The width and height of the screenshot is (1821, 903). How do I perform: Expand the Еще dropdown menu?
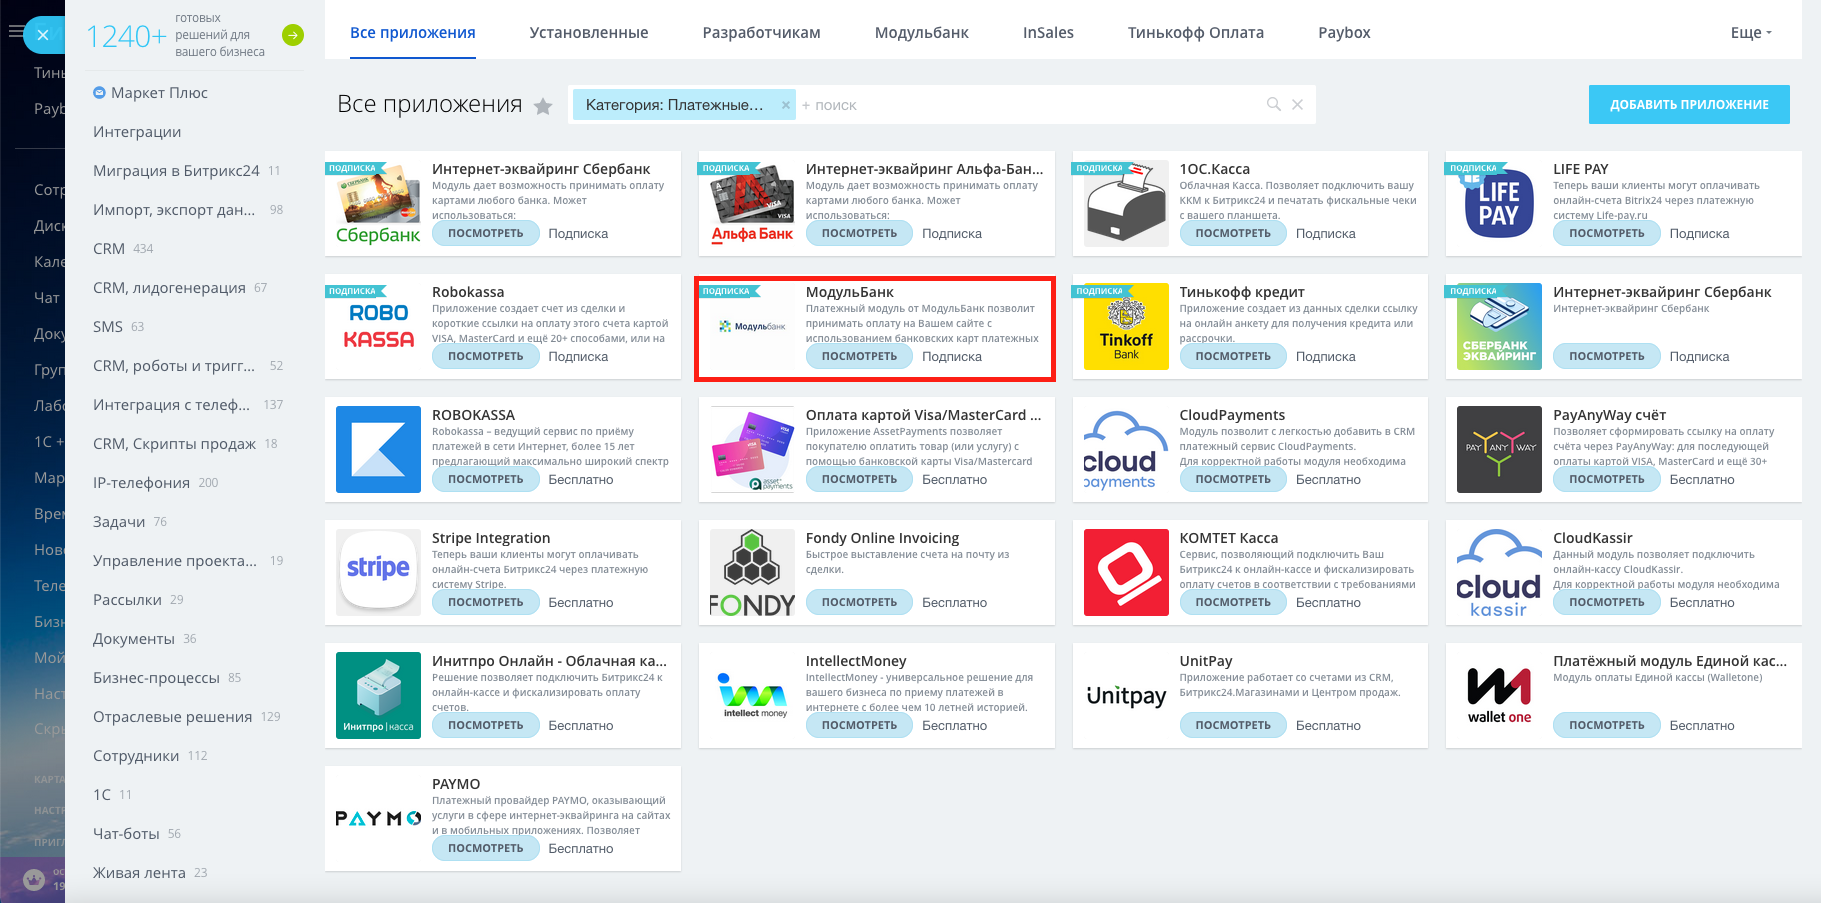coord(1751,33)
